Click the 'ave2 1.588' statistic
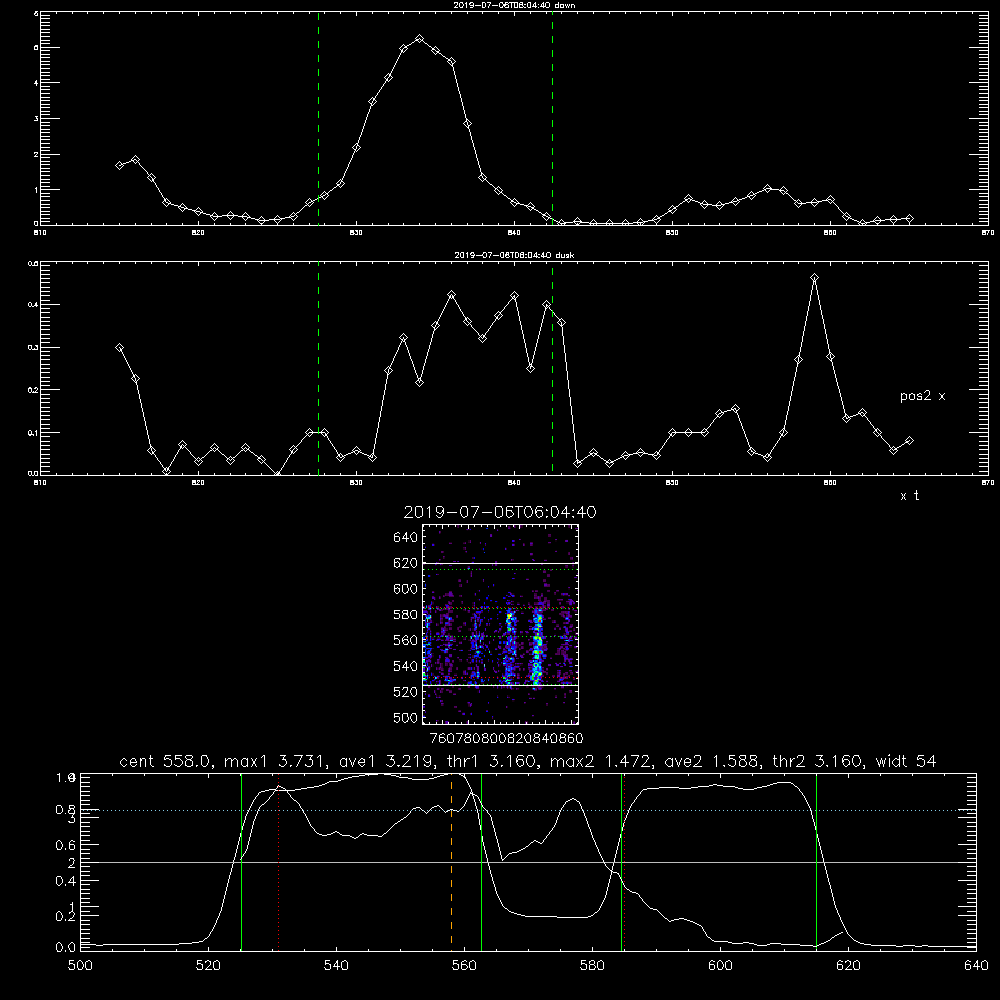 tap(712, 761)
